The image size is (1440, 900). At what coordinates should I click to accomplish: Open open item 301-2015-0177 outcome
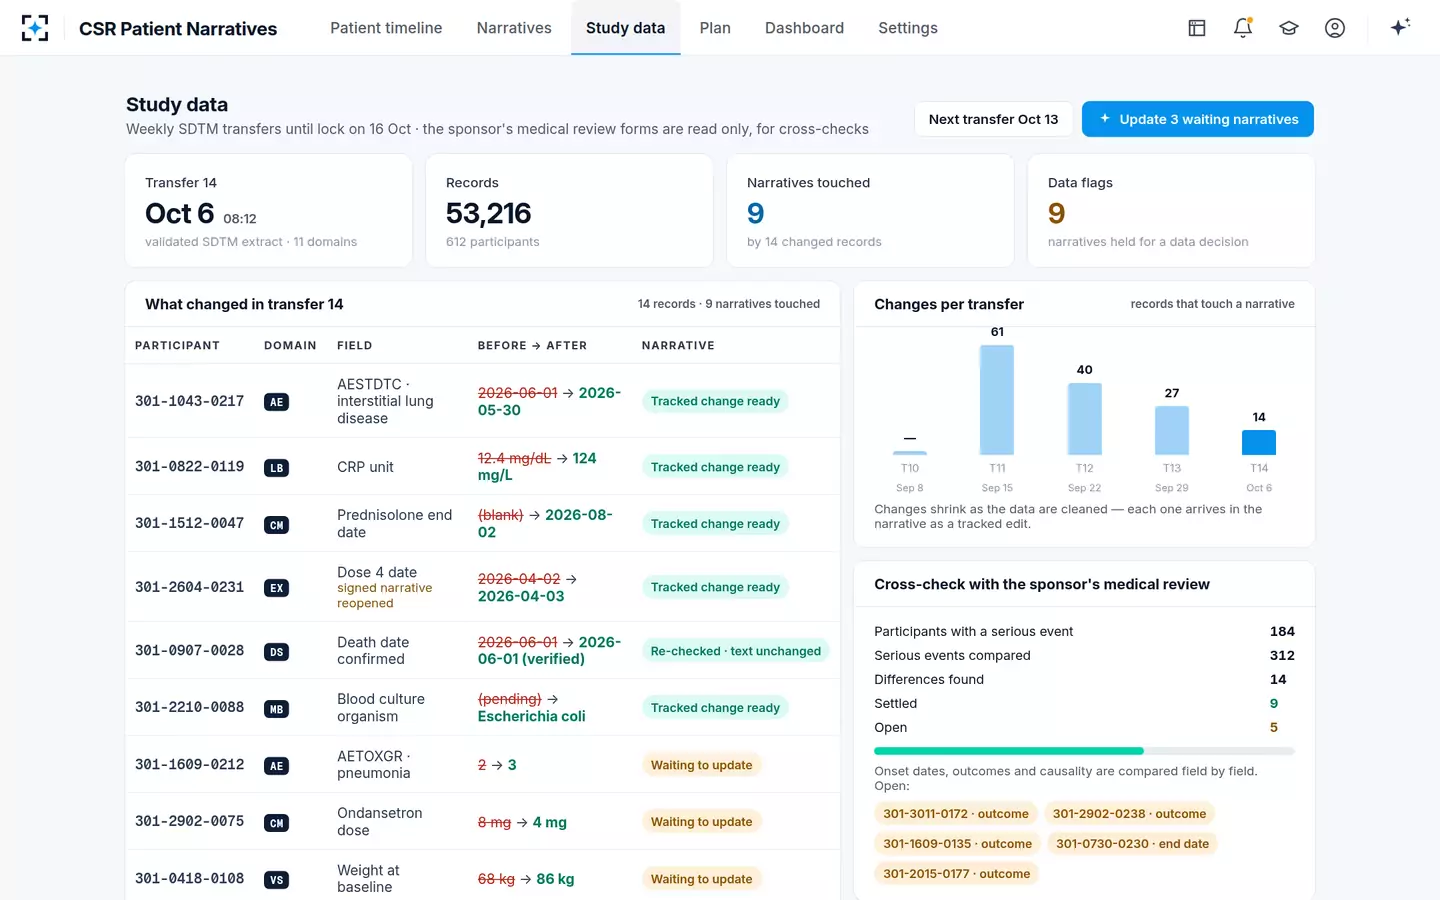click(x=956, y=874)
